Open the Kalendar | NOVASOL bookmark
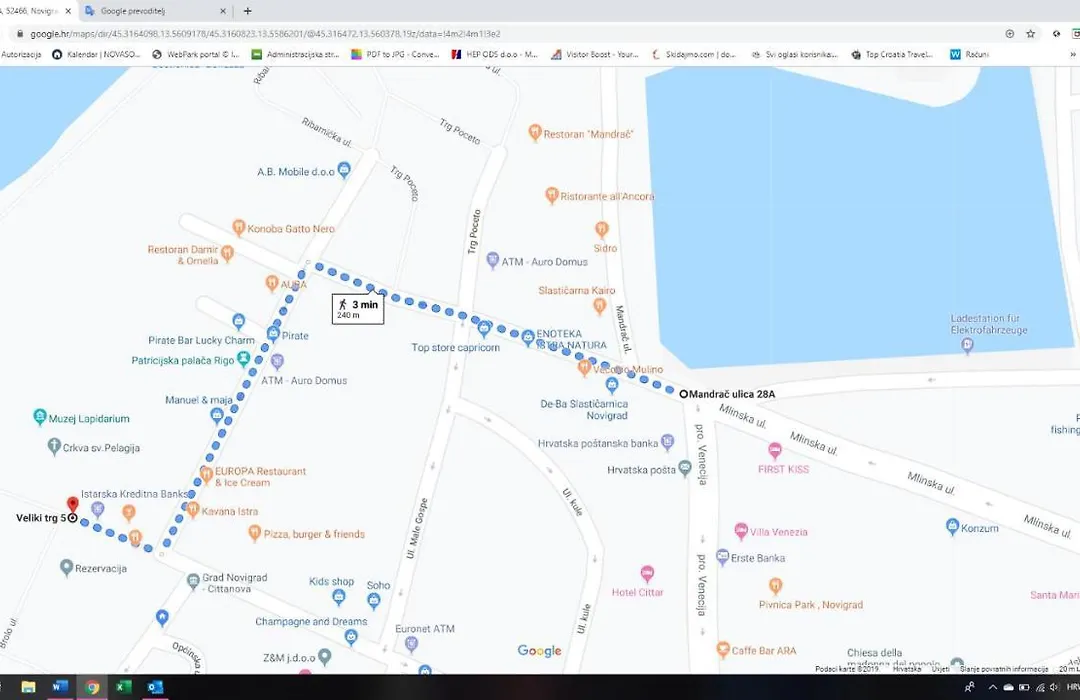This screenshot has height=700, width=1080. (x=96, y=54)
